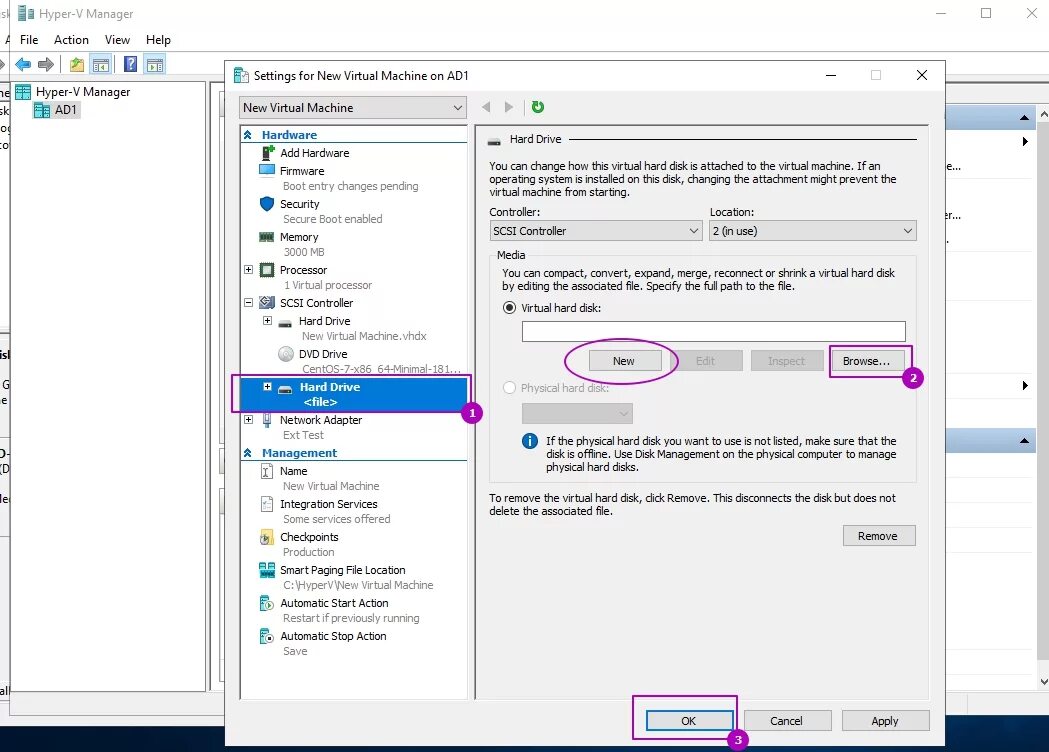
Task: Open Firmware settings icon
Action: [267, 170]
